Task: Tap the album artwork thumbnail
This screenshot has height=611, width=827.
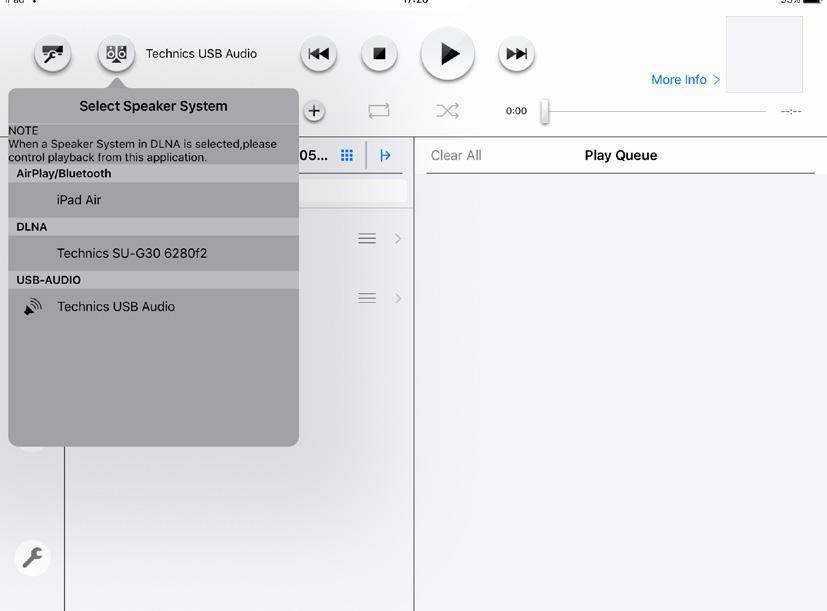Action: click(764, 54)
